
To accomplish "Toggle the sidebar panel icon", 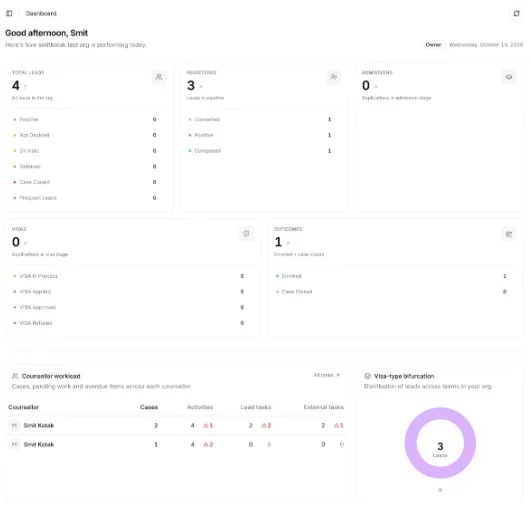I will (9, 13).
